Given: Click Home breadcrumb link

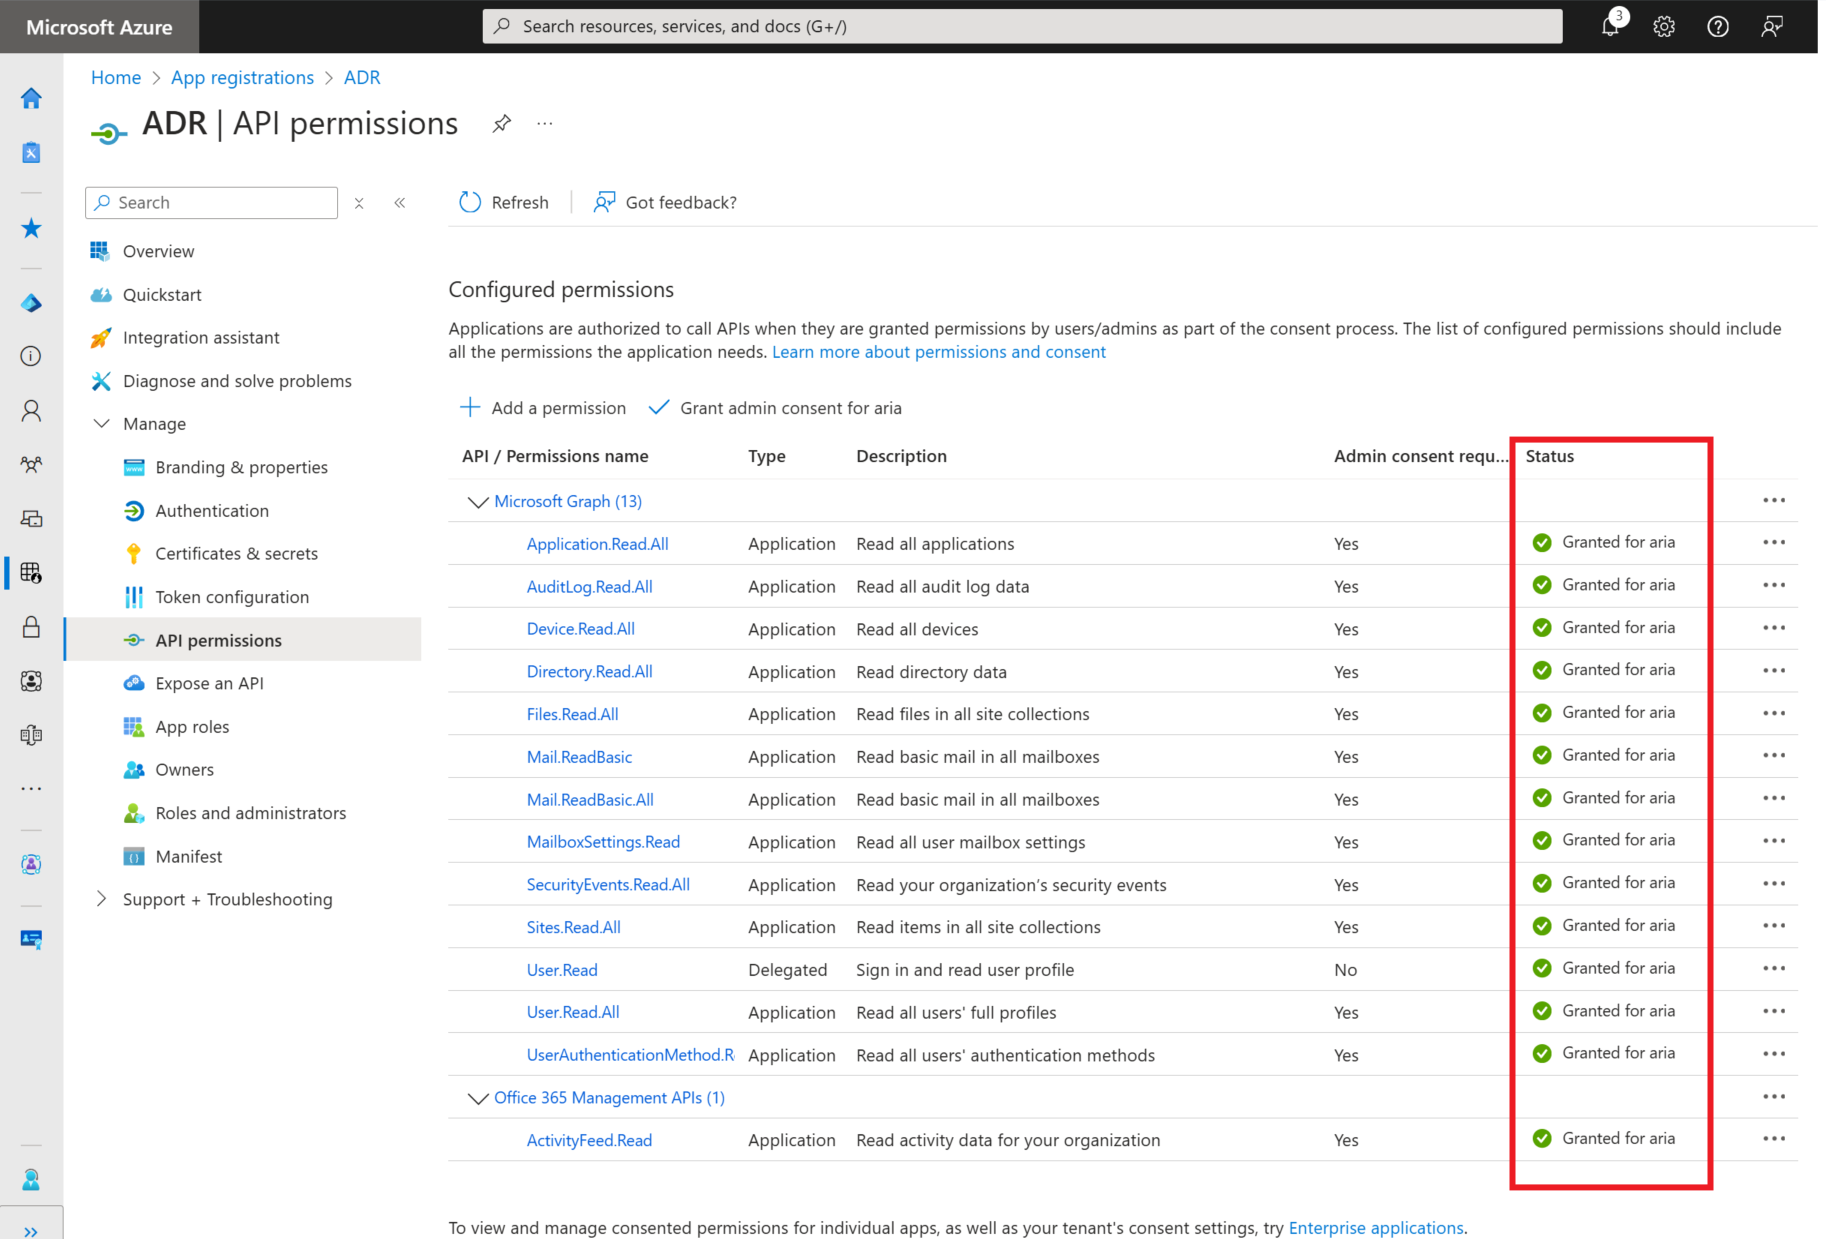Looking at the screenshot, I should tap(116, 78).
